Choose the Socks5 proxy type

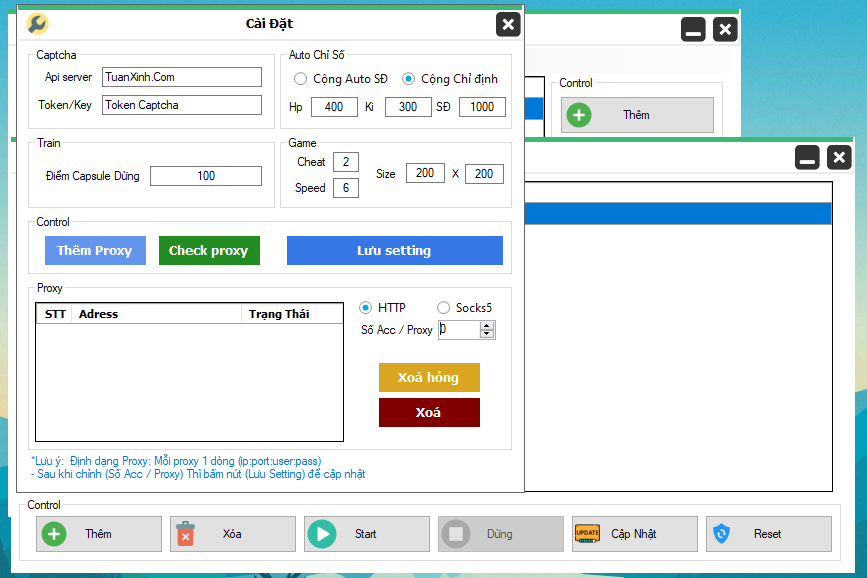click(443, 308)
